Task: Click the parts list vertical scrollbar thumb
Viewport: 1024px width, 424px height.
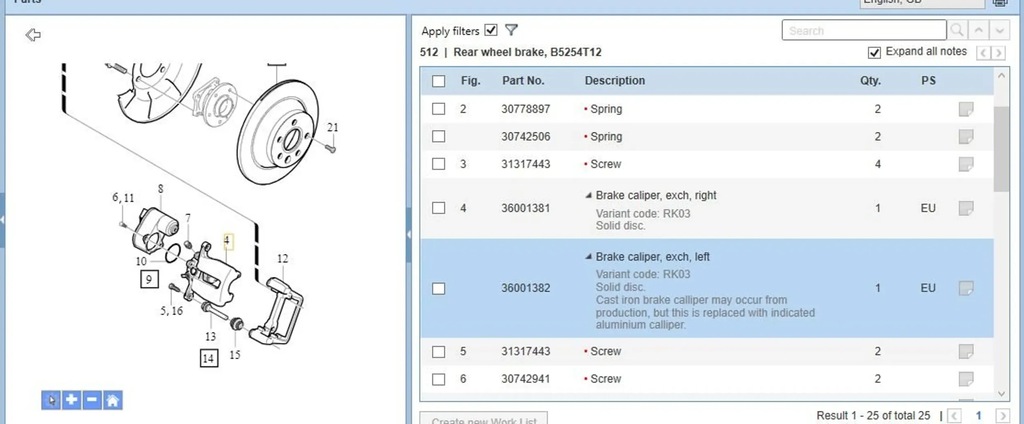Action: (x=1001, y=149)
